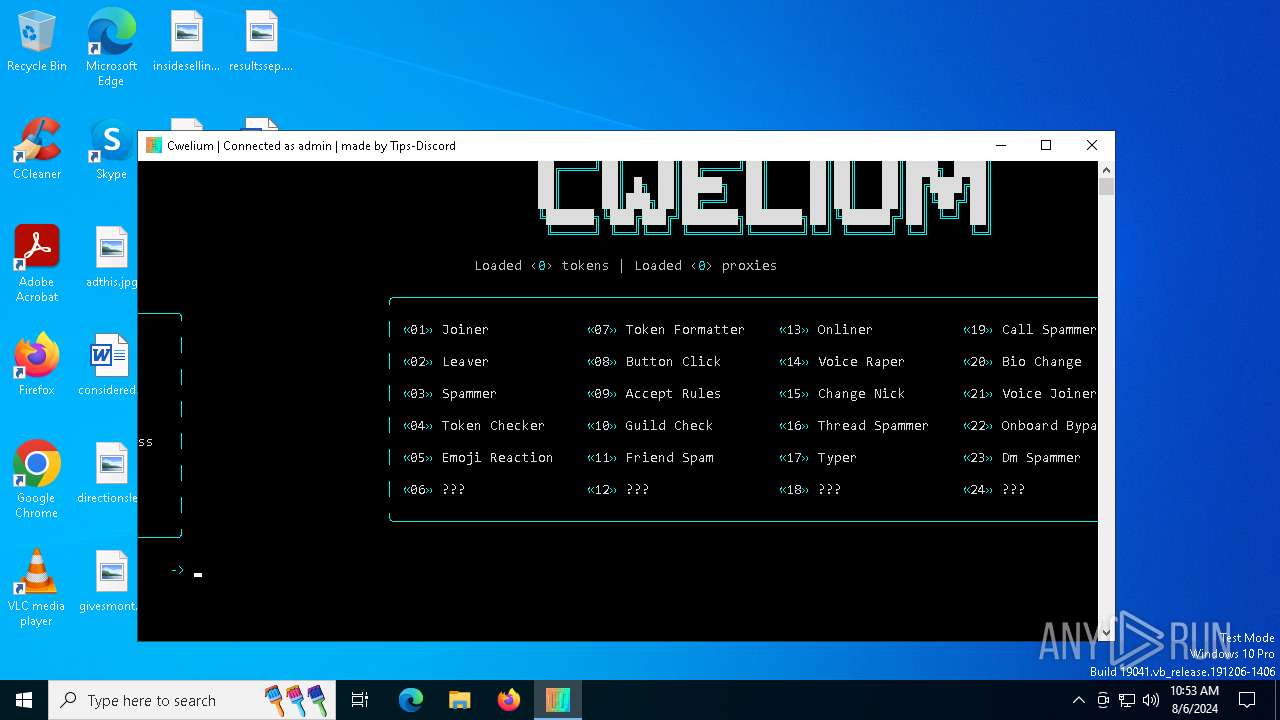Click the "05 Emoji Reaction" text

(478, 458)
